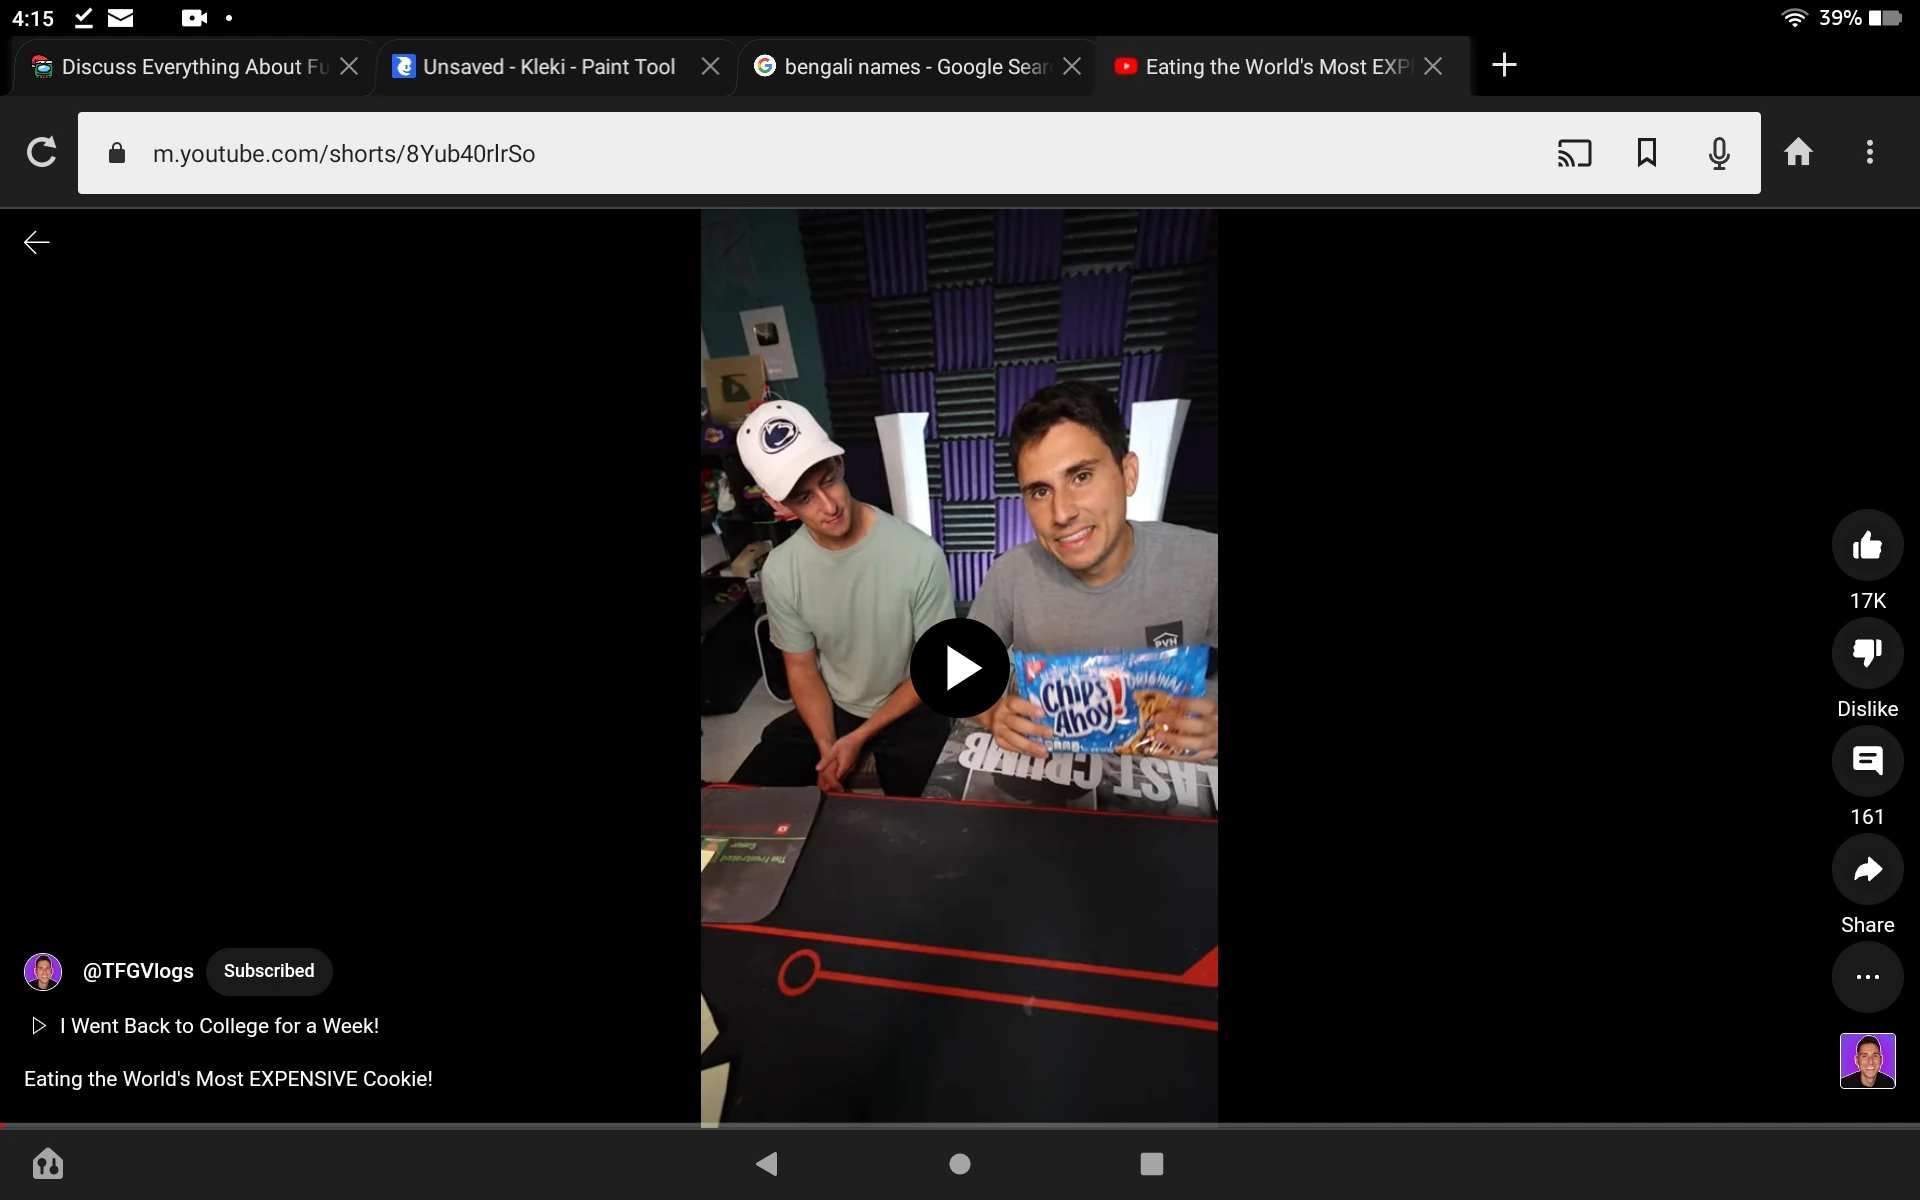Switch to bengali names Google Search tab
Screen dimensions: 1920x1200
[915, 67]
